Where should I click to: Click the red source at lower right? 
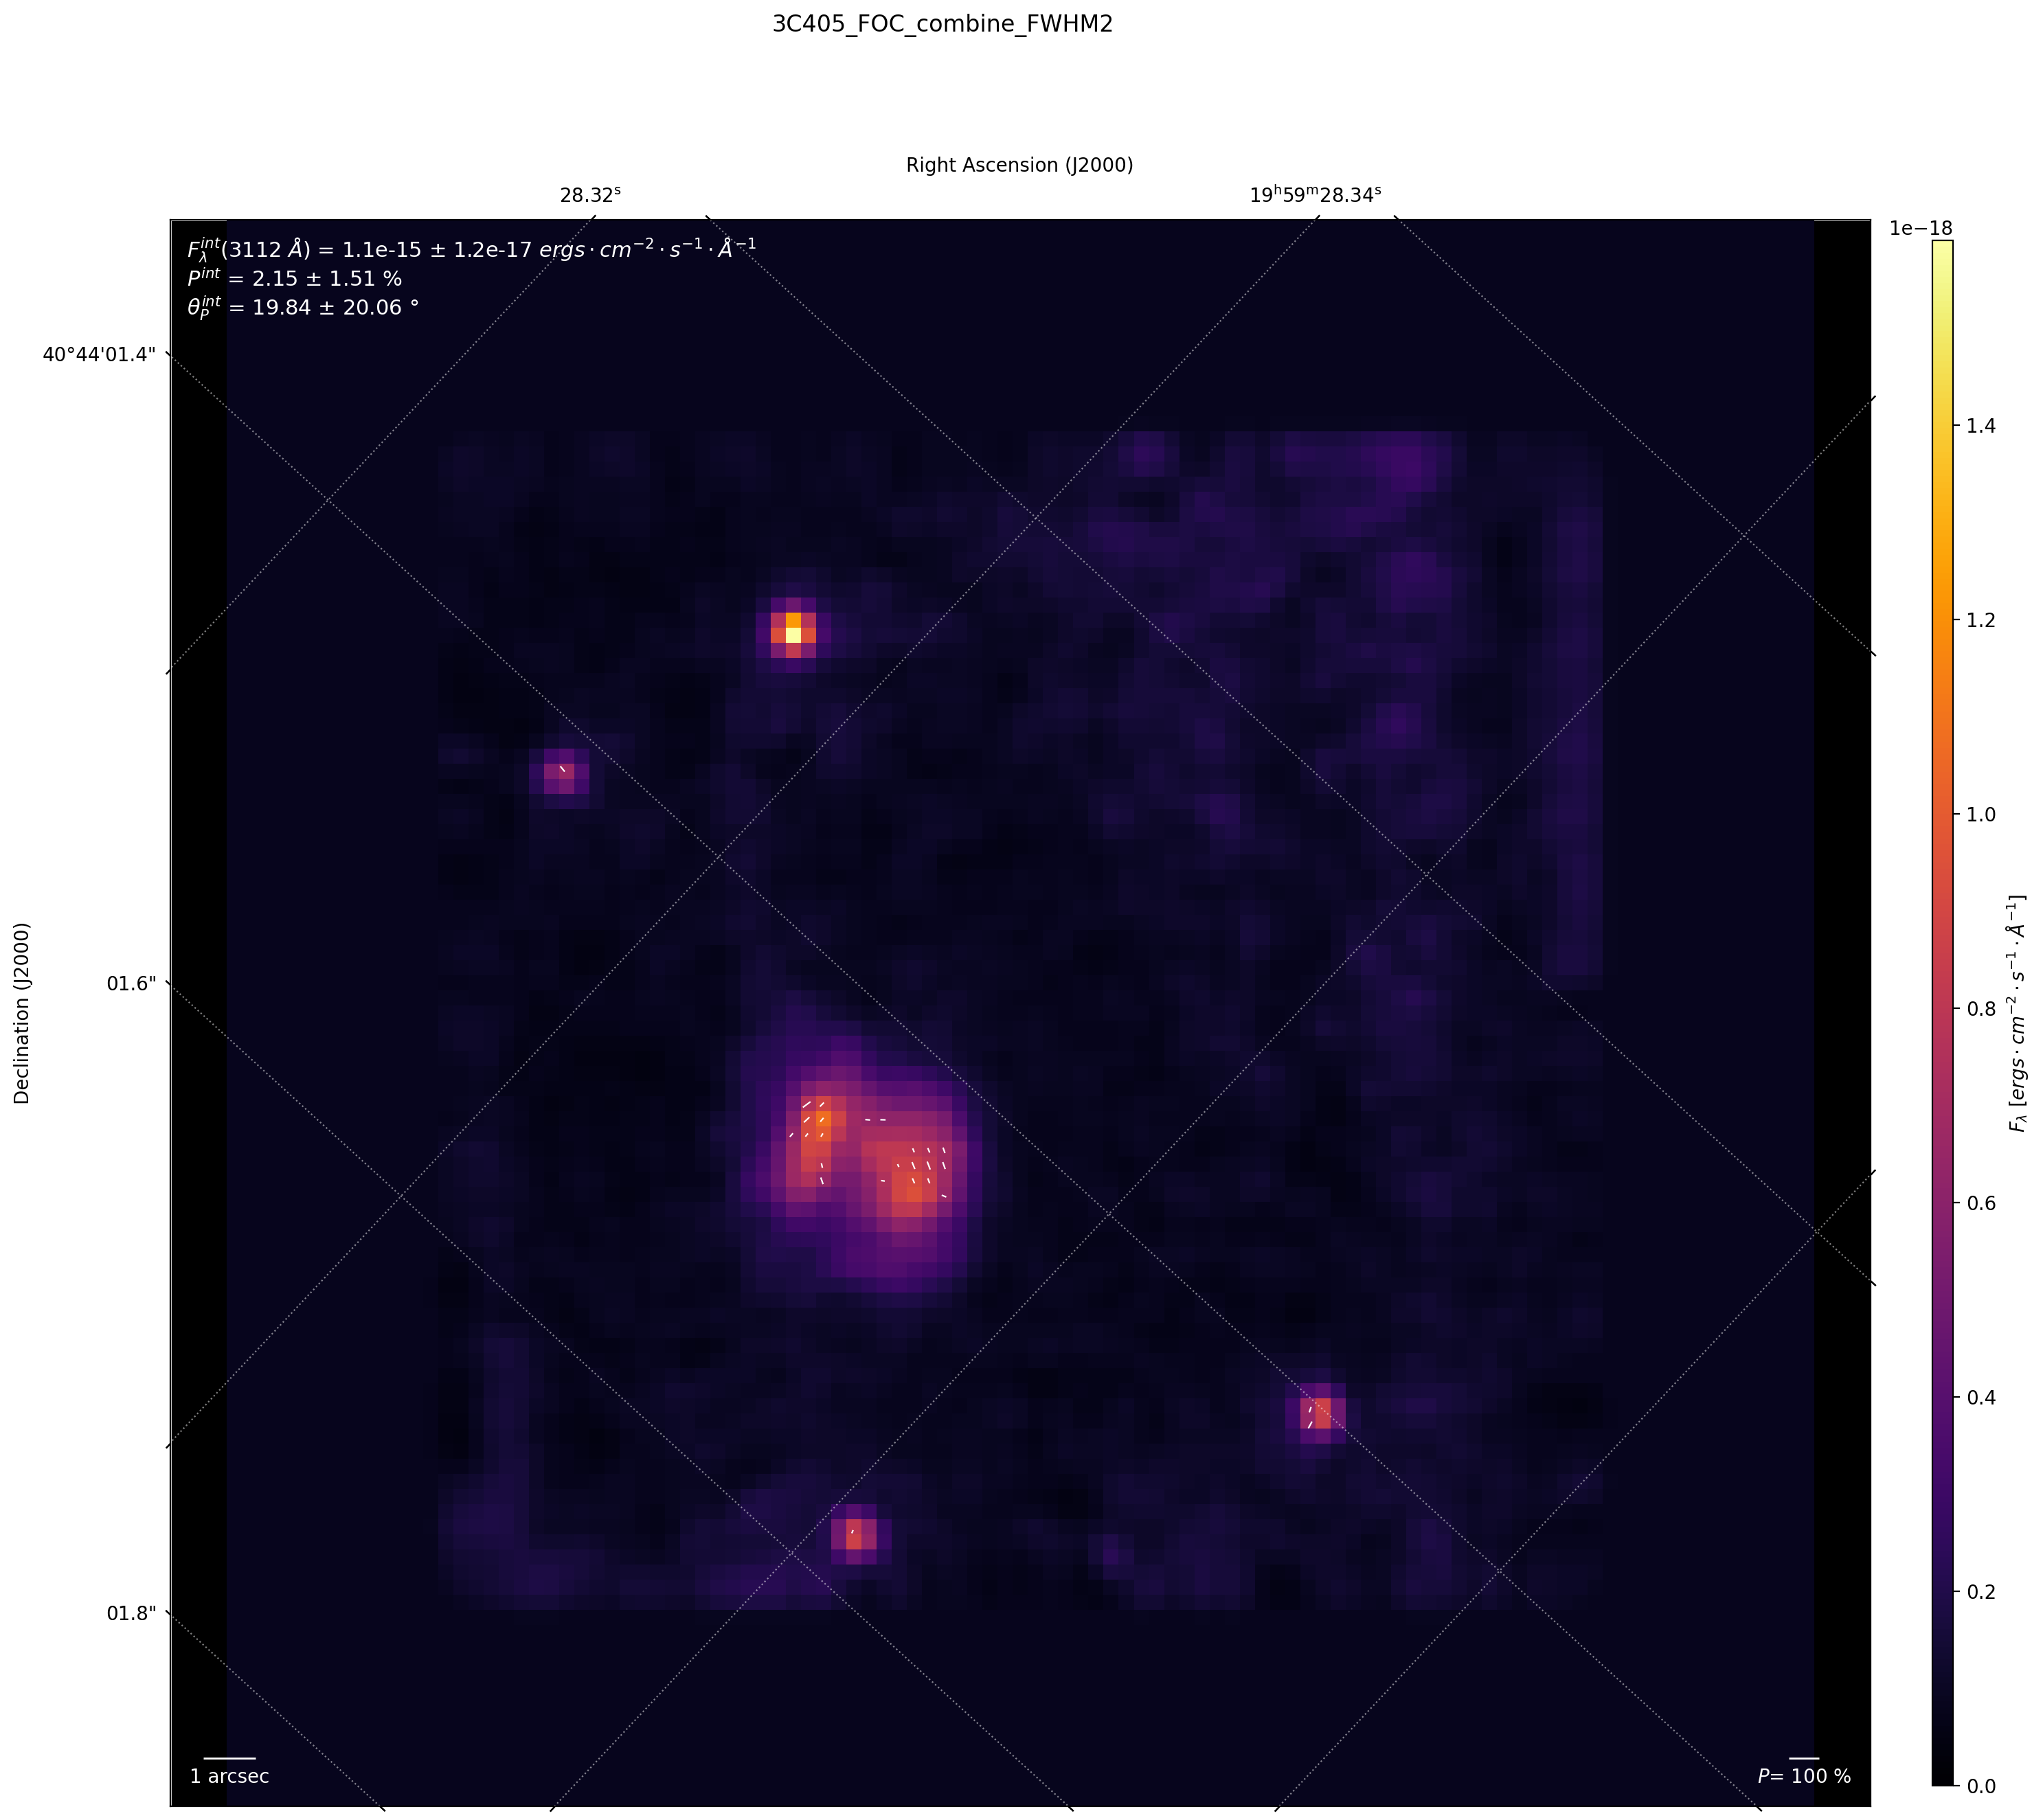[x=1321, y=1414]
